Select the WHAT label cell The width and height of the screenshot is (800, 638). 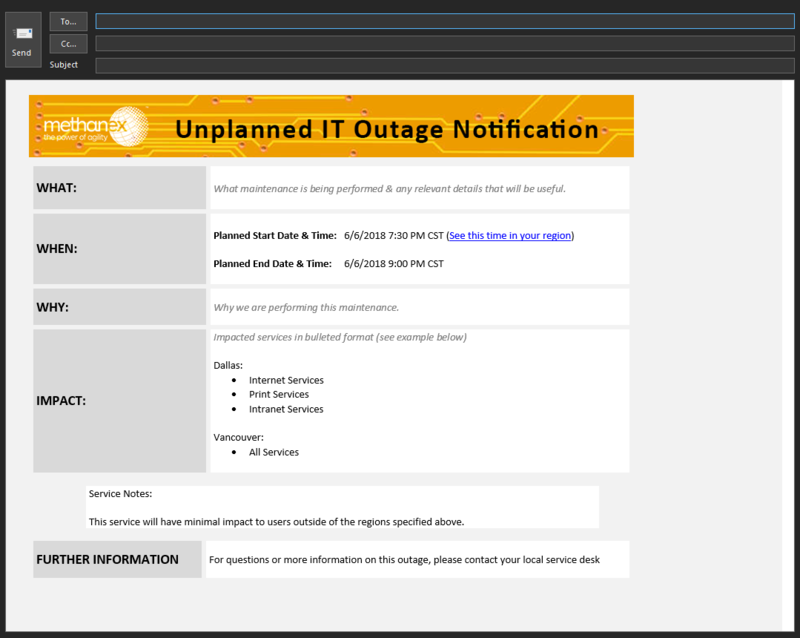[119, 188]
